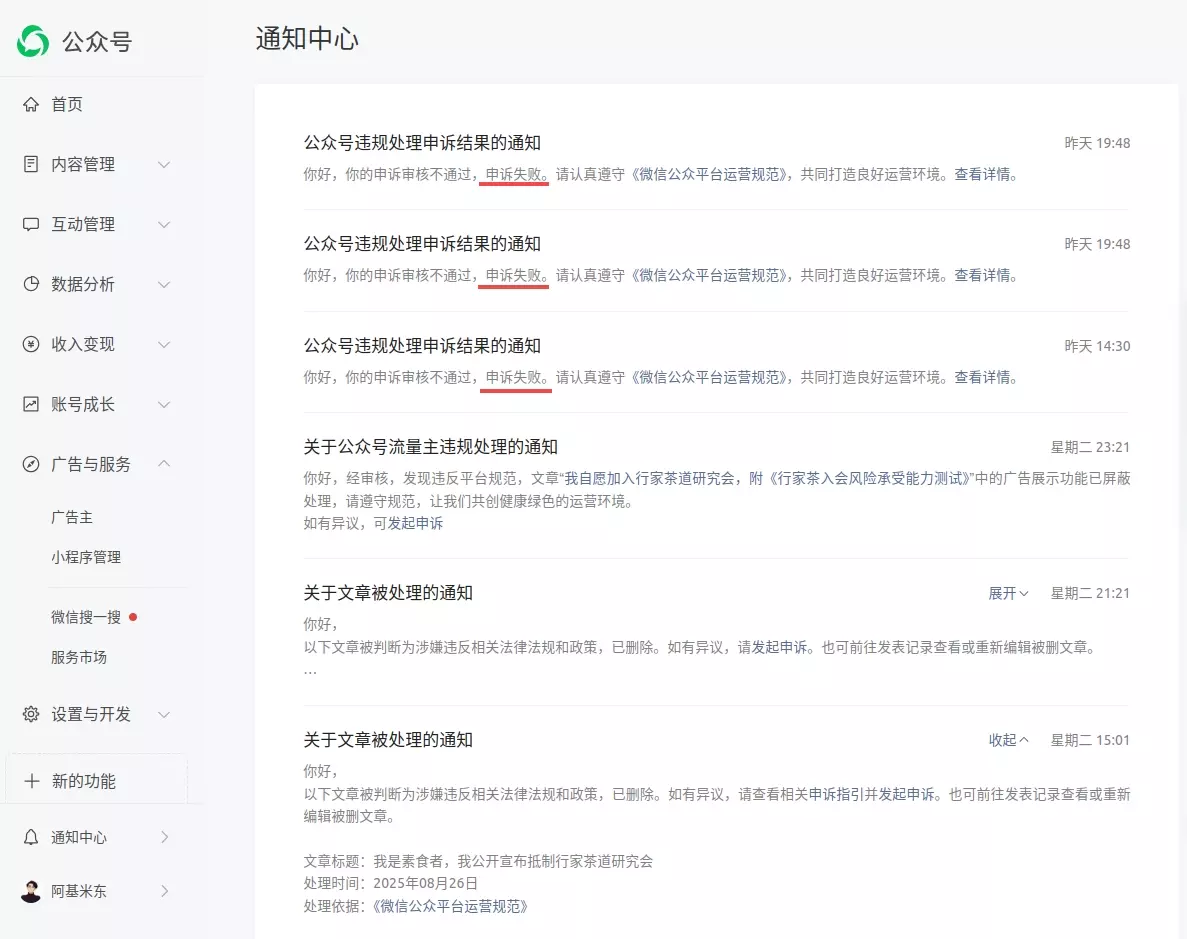This screenshot has width=1187, height=939.
Task: Expand the 互动管理 menu chevron
Action: click(x=164, y=224)
